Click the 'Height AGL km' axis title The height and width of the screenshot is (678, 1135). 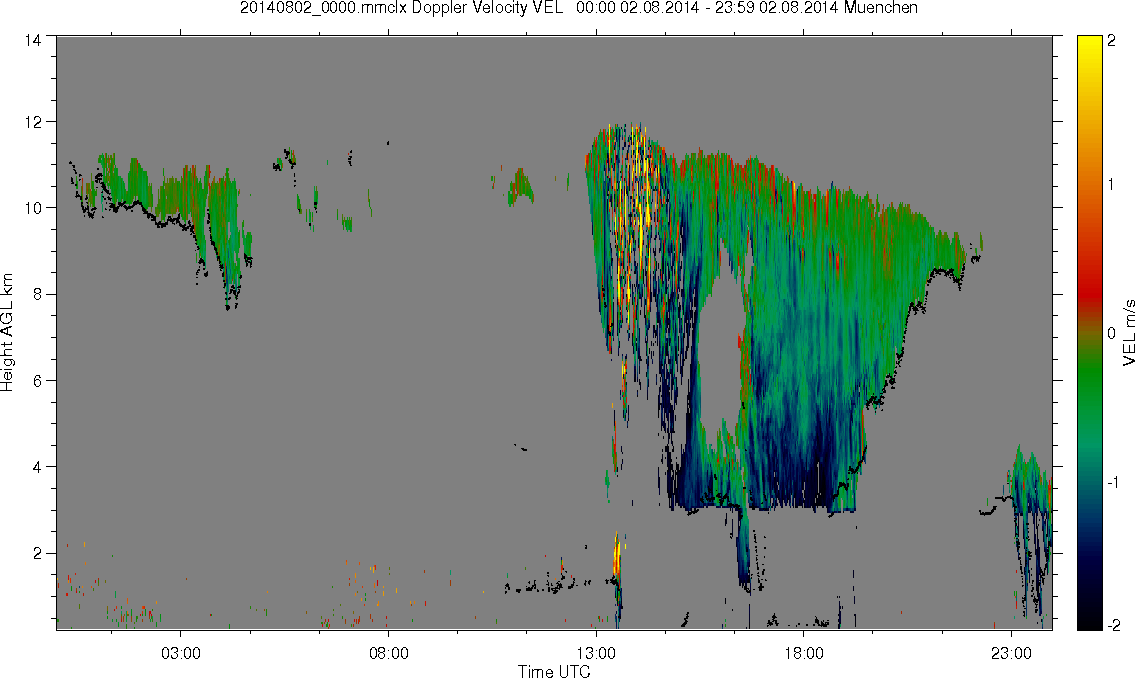[7, 332]
